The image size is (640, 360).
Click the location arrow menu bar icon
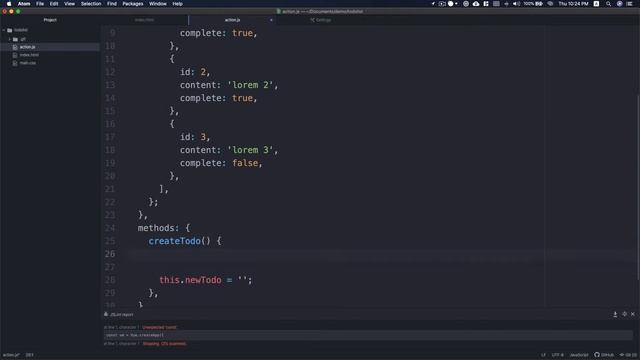pyautogui.click(x=433, y=4)
